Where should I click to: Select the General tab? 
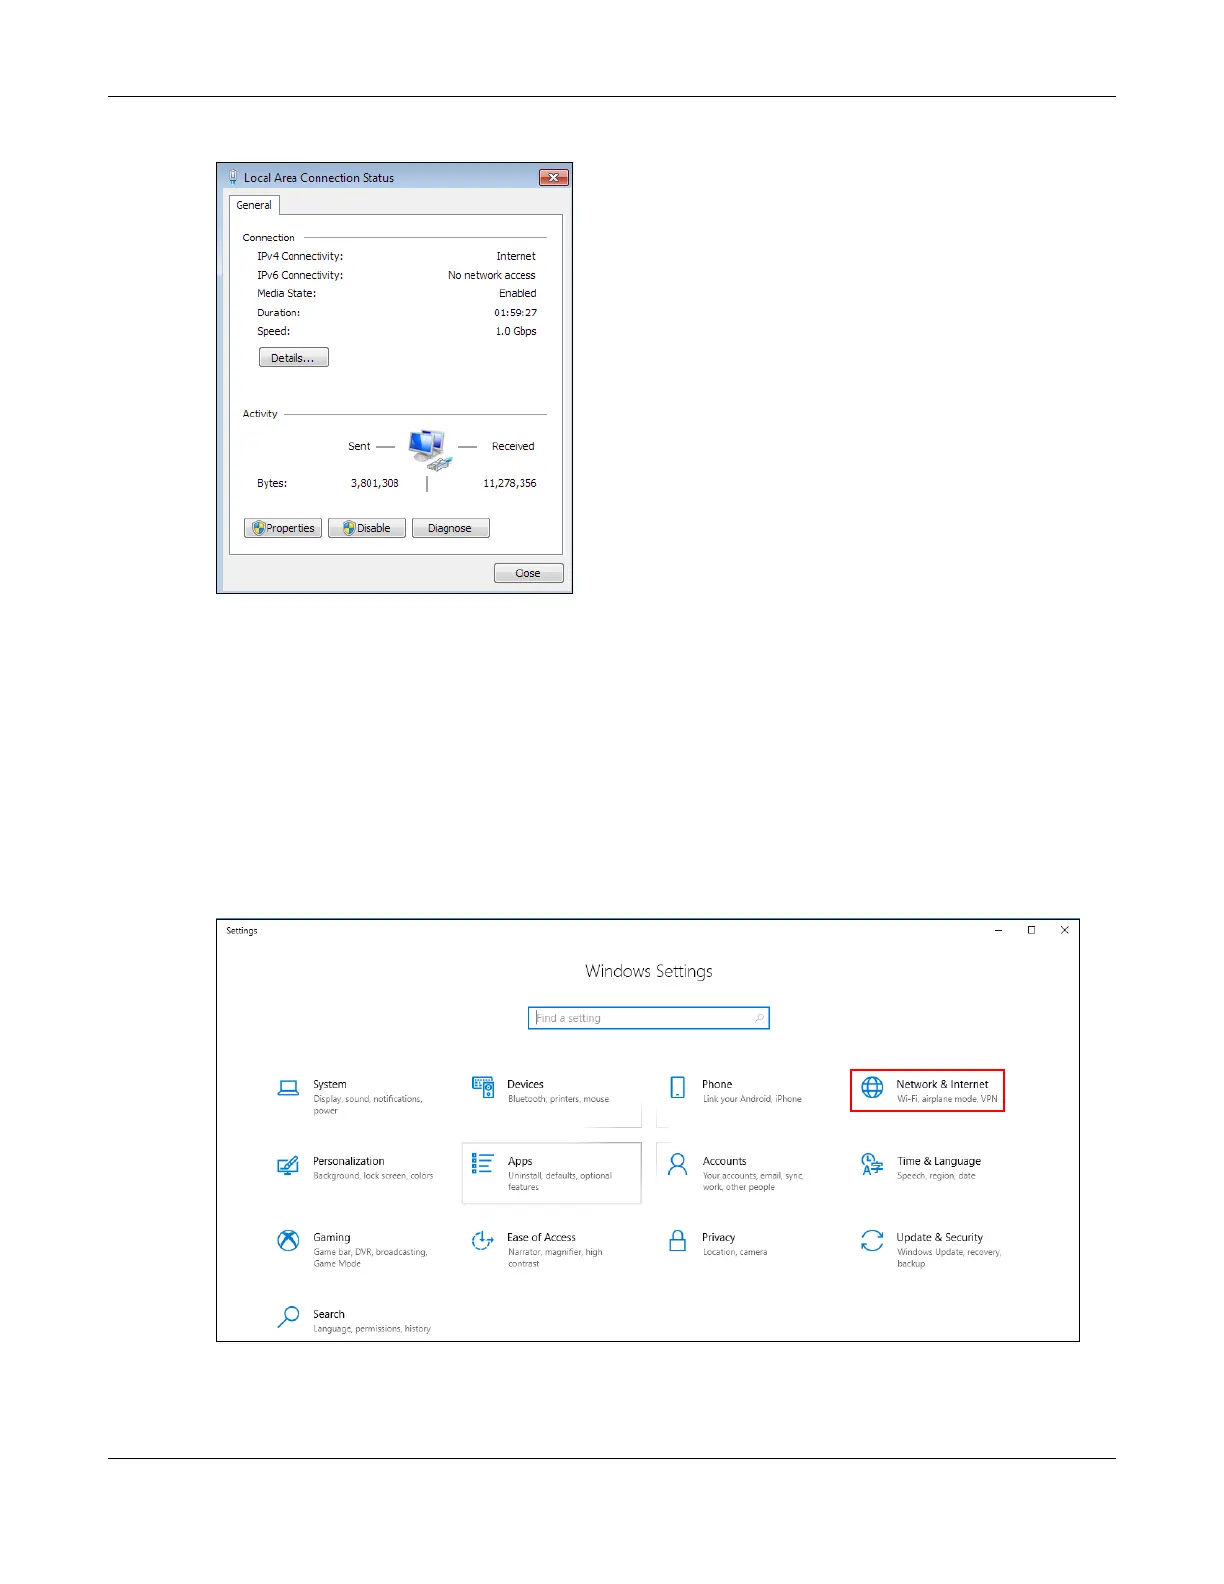click(254, 205)
